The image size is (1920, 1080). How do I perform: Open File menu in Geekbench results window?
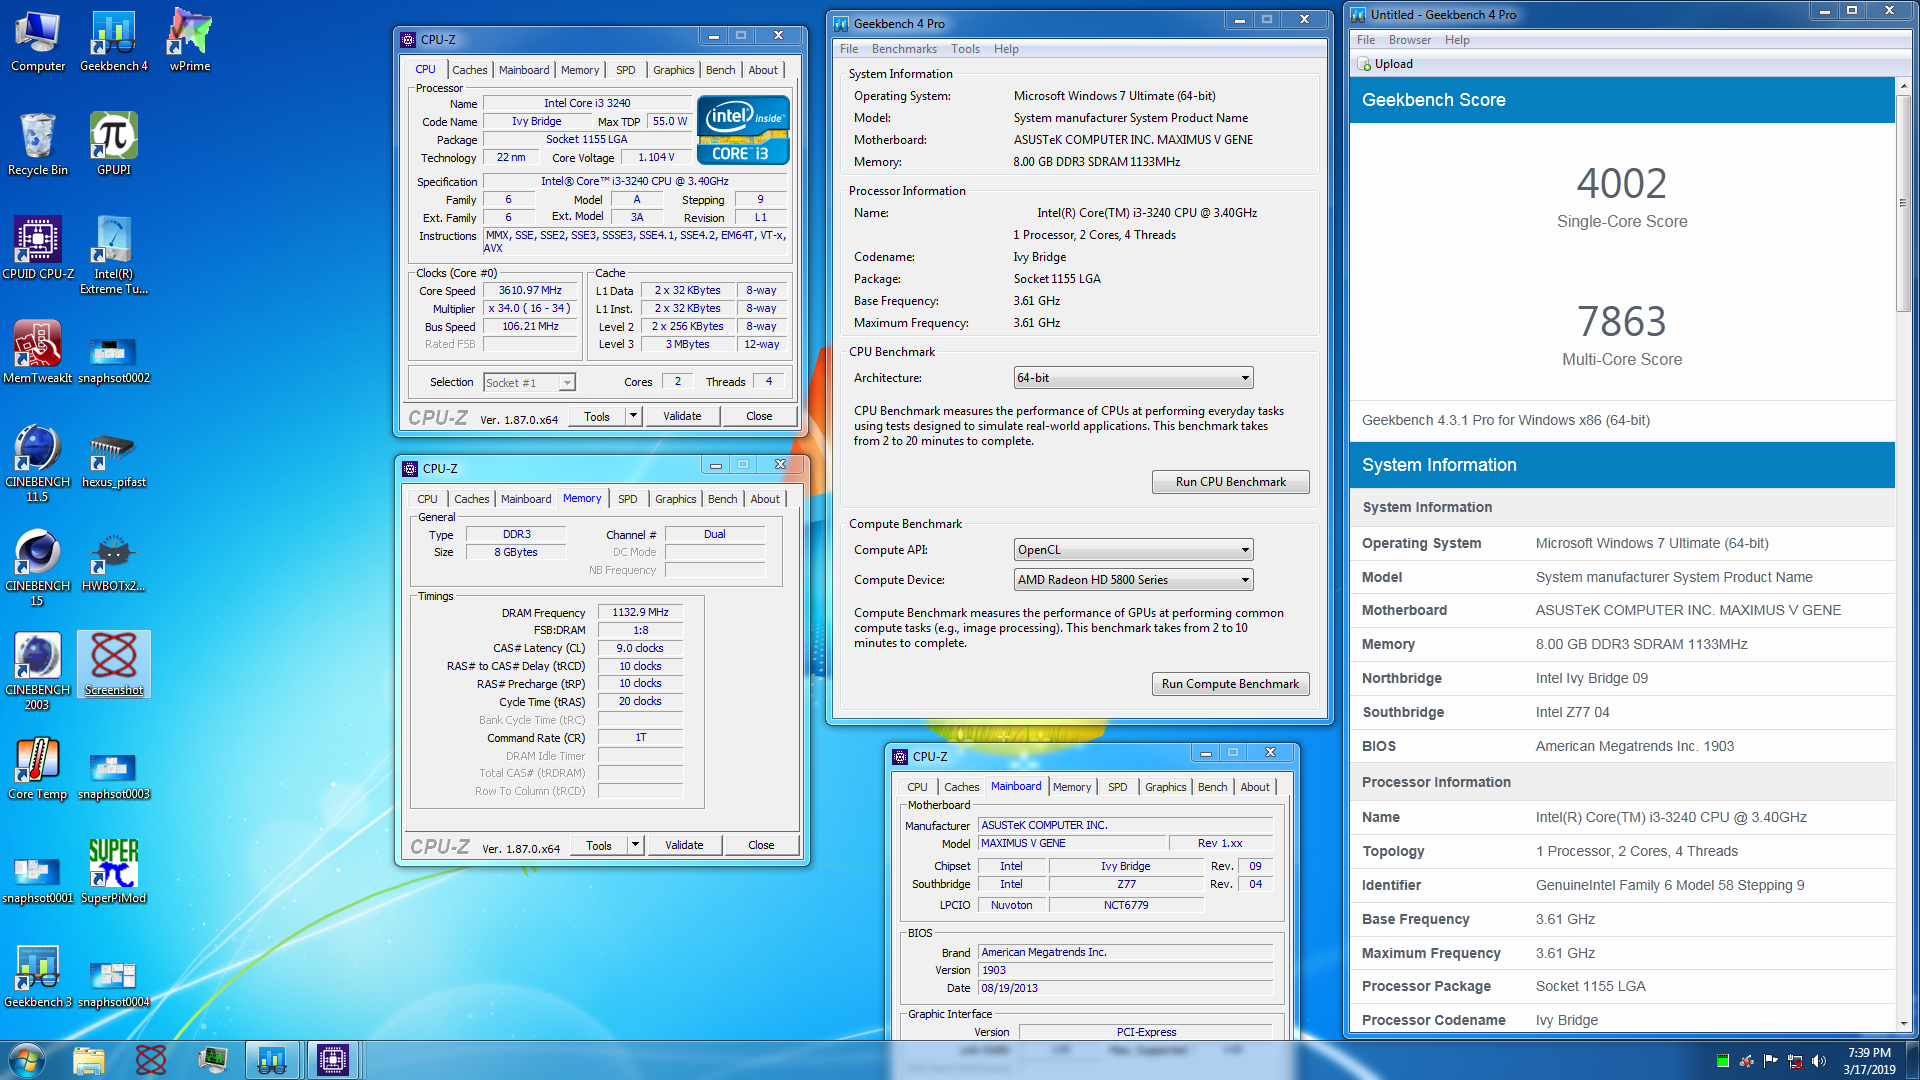pyautogui.click(x=1365, y=40)
